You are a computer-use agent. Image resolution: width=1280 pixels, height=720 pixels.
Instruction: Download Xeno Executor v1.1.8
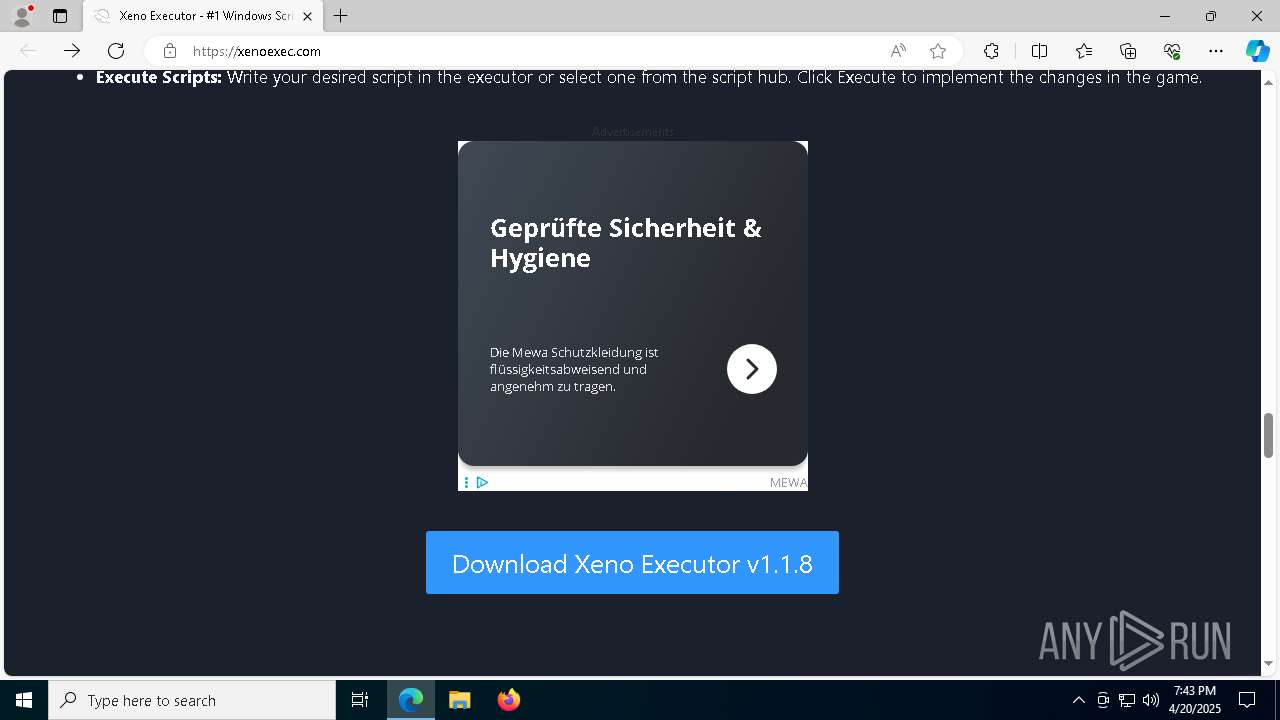click(632, 563)
